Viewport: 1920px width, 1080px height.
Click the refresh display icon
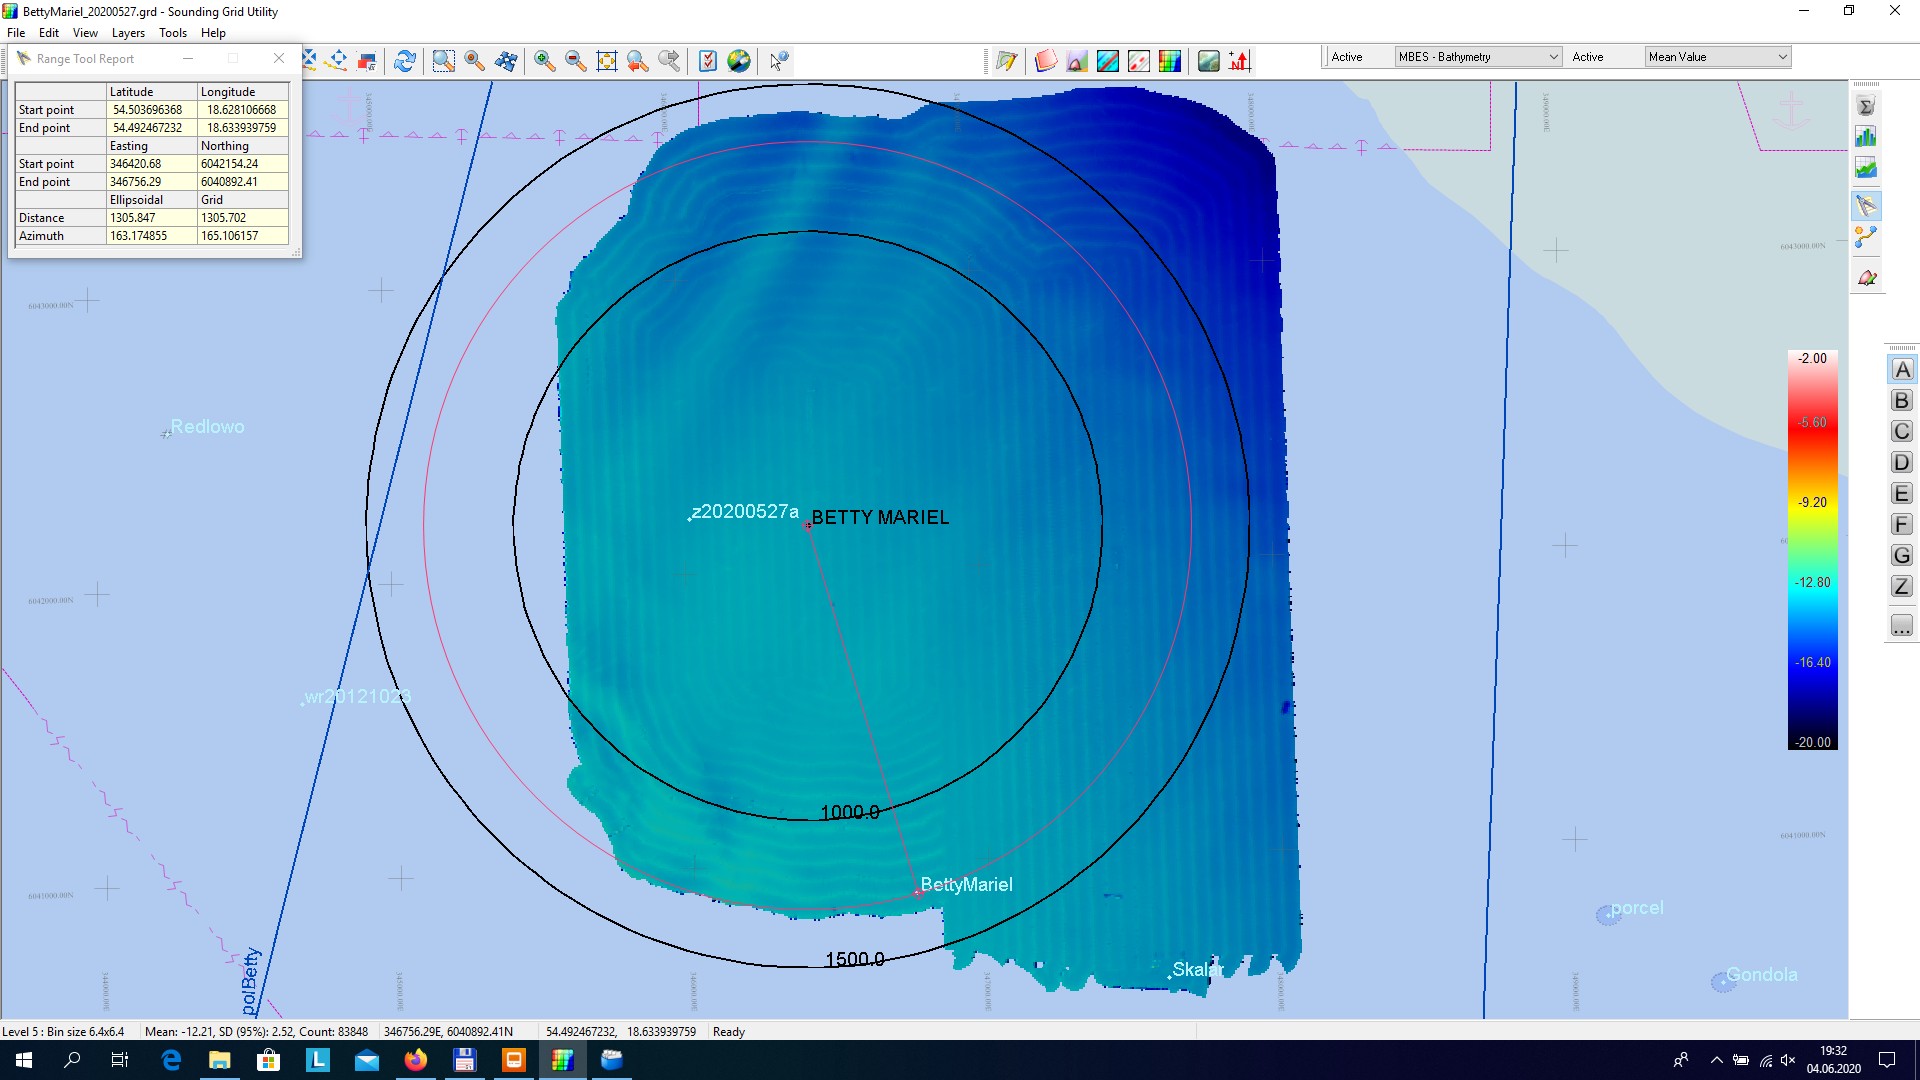coord(404,61)
